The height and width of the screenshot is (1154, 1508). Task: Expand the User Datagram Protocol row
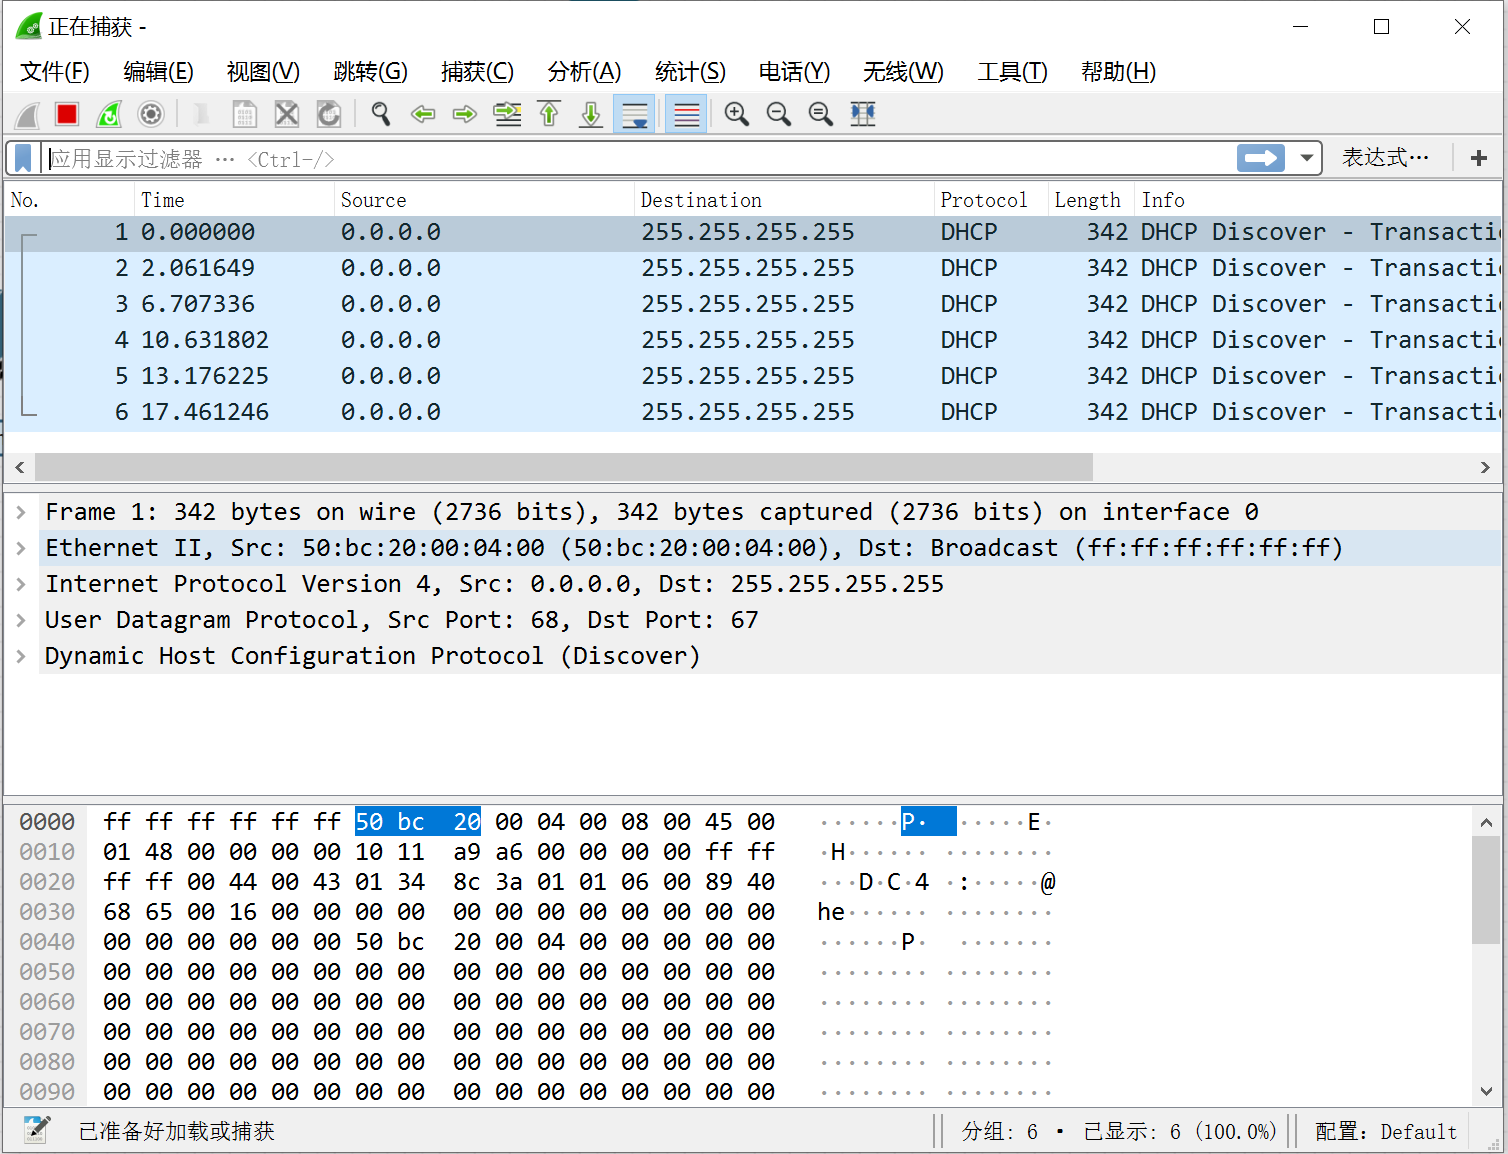point(21,620)
